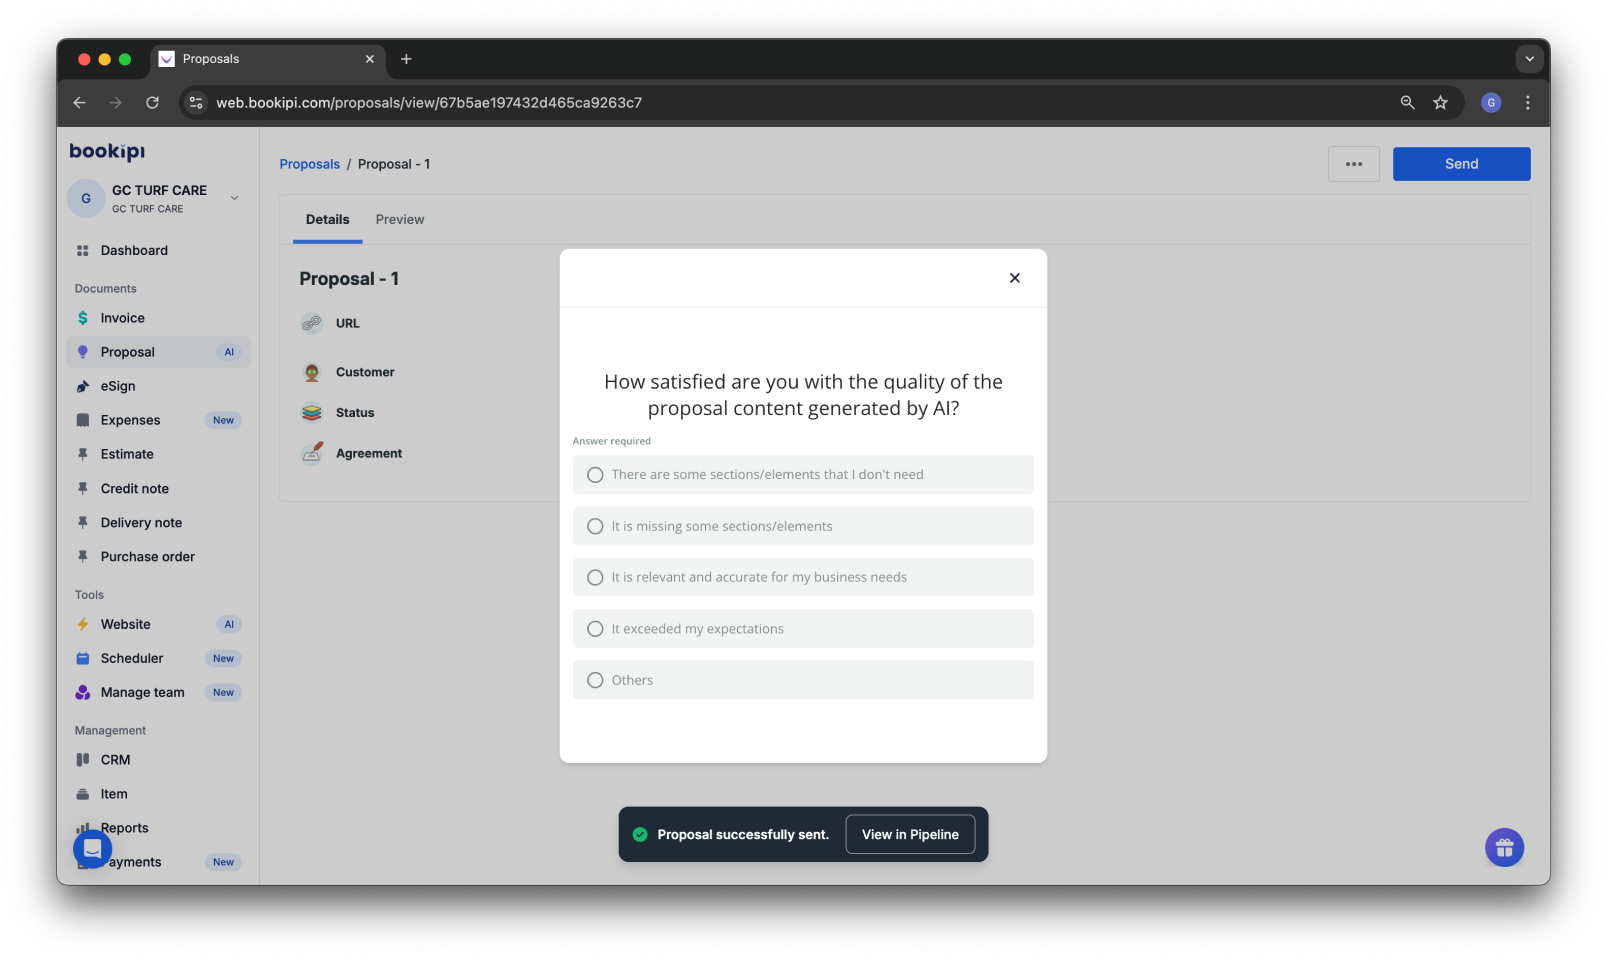Open the AI Website builder tool
The width and height of the screenshot is (1608, 960).
click(x=125, y=623)
